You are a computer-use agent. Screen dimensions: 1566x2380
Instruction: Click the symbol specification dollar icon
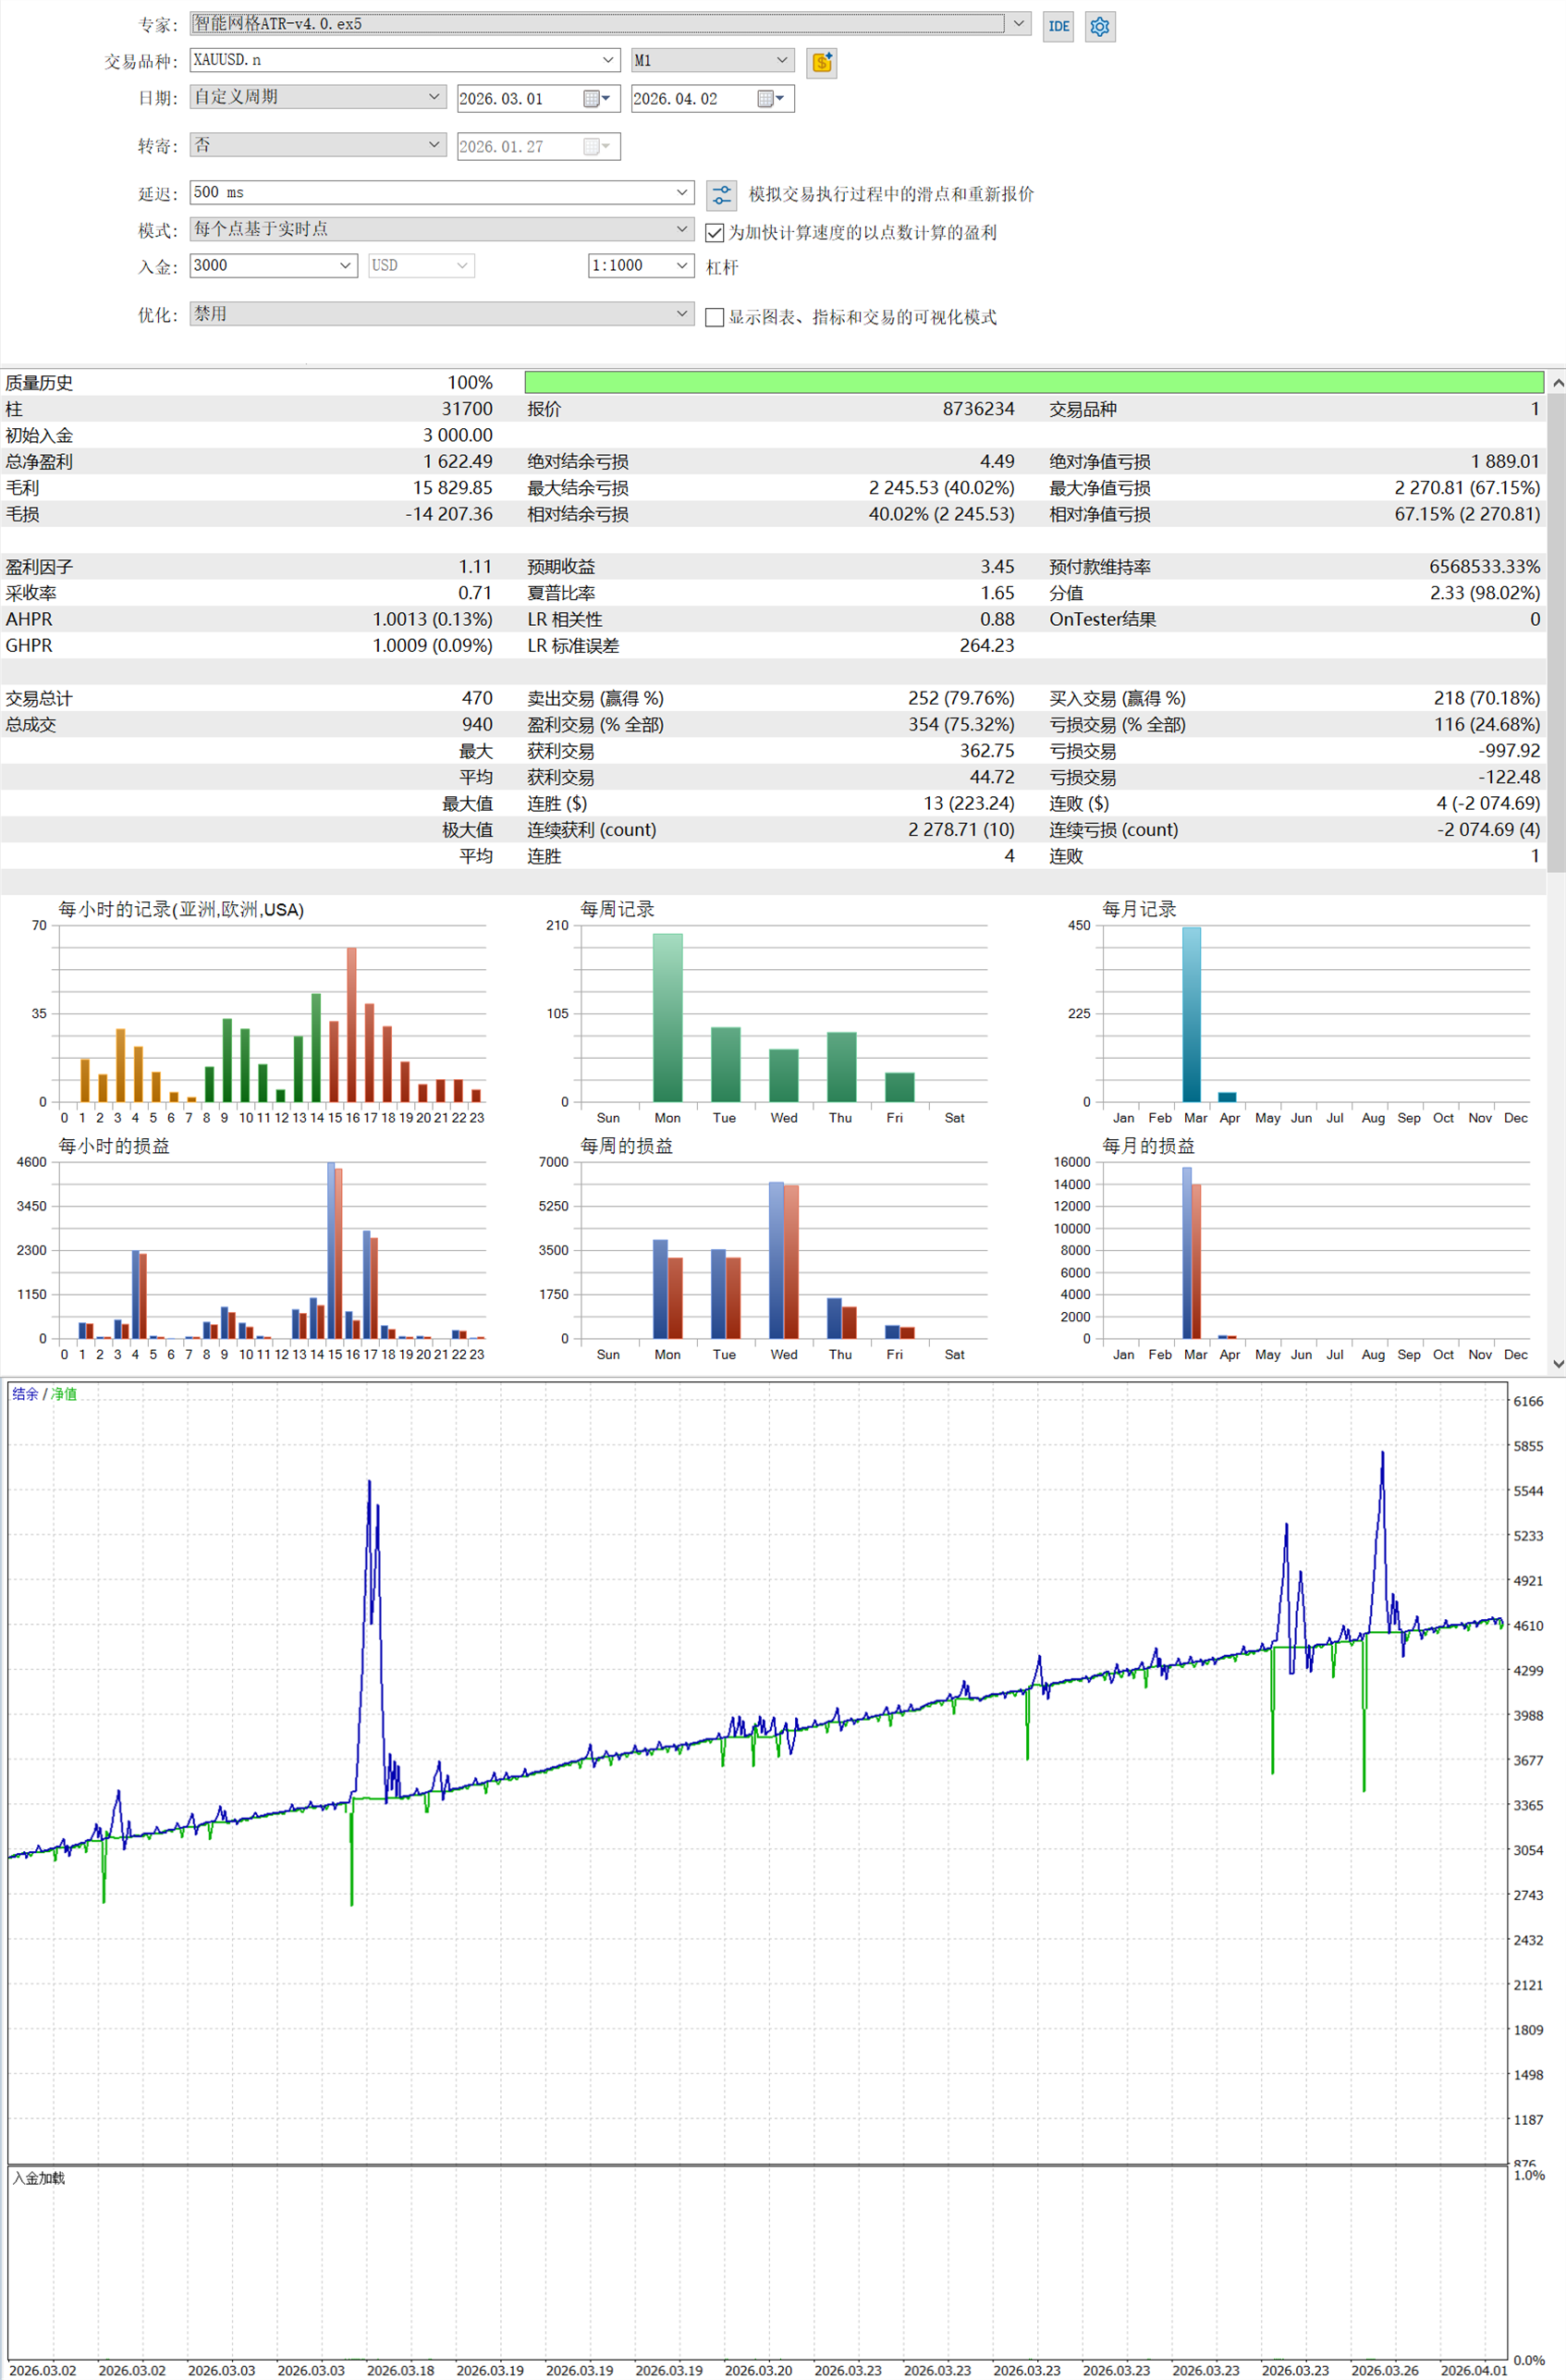(x=821, y=63)
